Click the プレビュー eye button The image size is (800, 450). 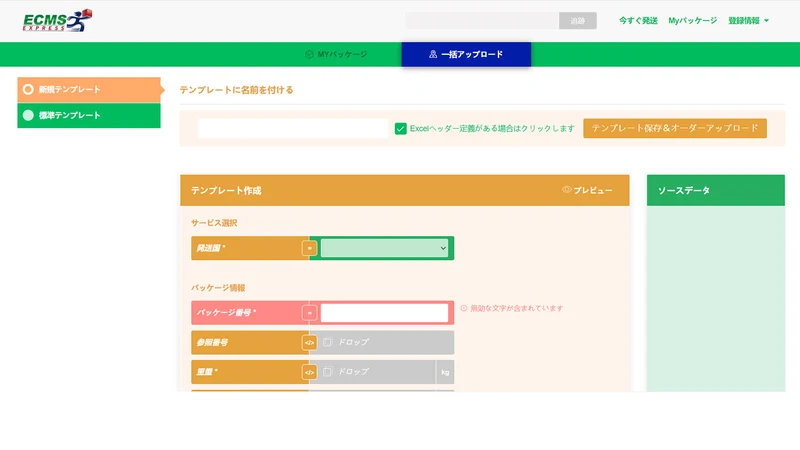[587, 190]
